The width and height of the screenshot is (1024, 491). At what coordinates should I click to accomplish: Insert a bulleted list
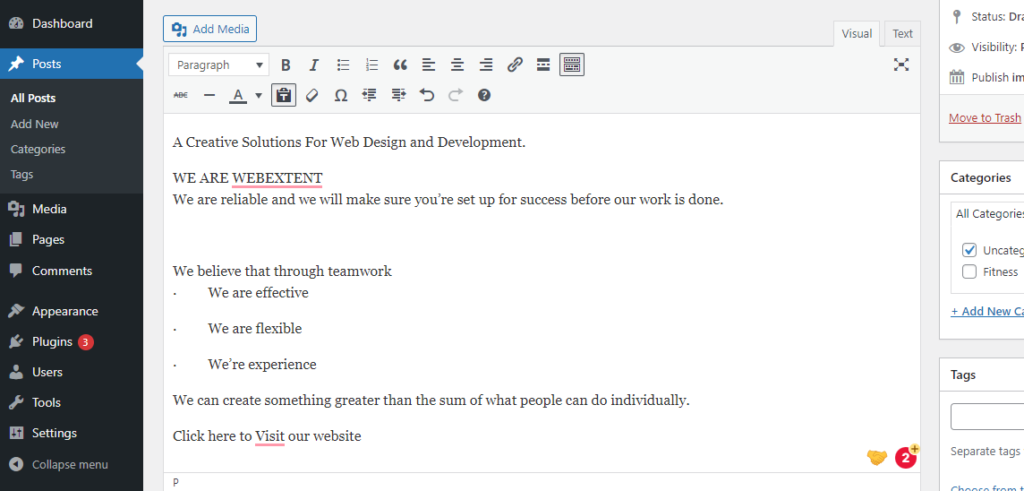(x=343, y=65)
